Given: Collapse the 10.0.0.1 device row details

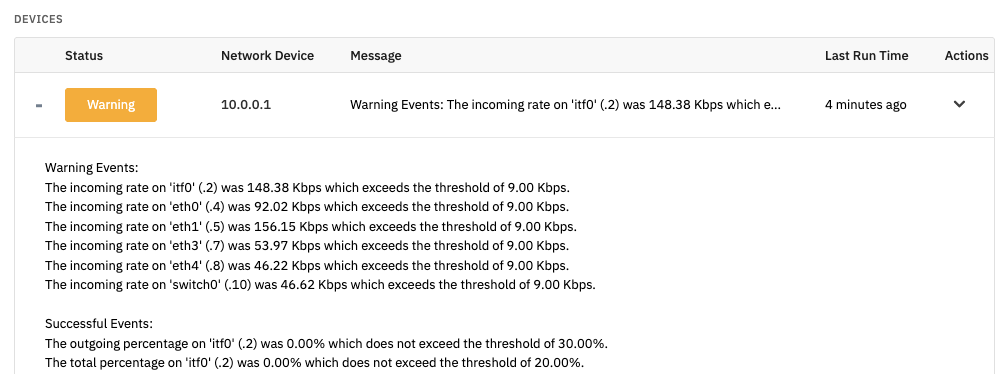Looking at the screenshot, I should click(39, 105).
